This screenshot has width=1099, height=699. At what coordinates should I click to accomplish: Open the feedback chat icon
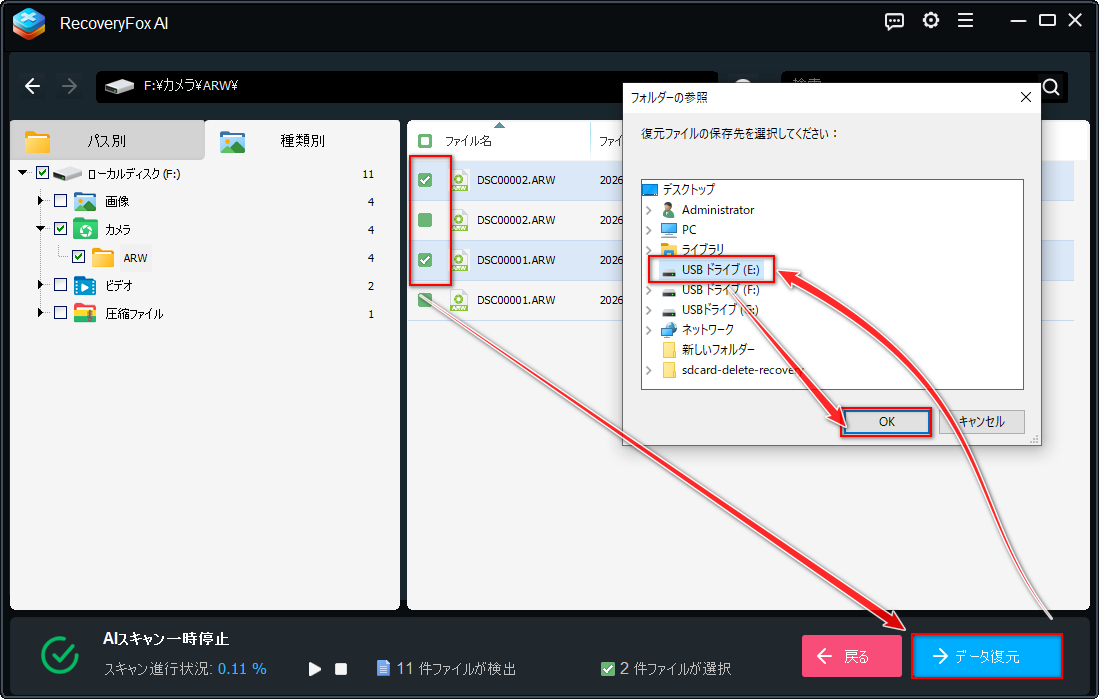pyautogui.click(x=894, y=20)
